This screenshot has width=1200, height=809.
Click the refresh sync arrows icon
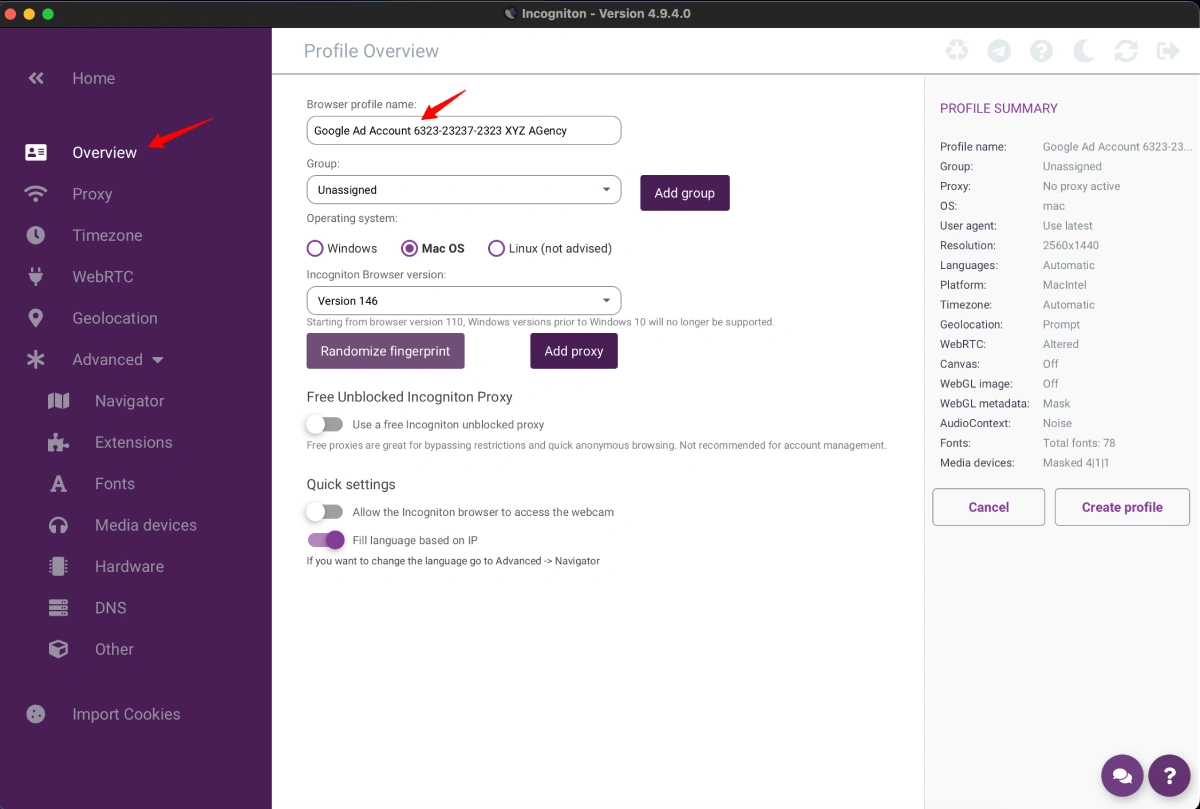point(1126,50)
